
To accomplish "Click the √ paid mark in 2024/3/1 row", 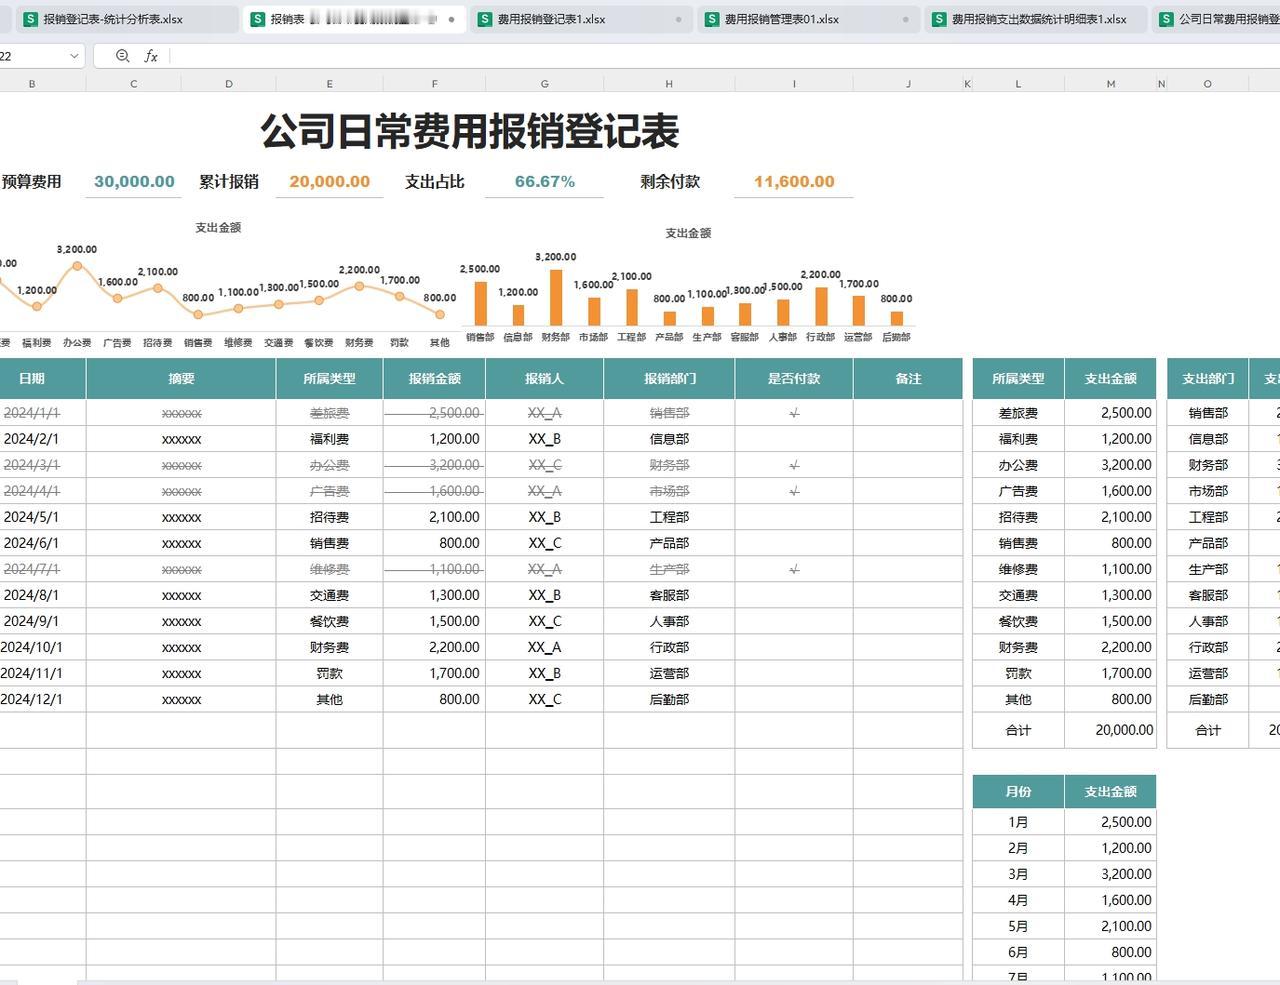I will (794, 465).
